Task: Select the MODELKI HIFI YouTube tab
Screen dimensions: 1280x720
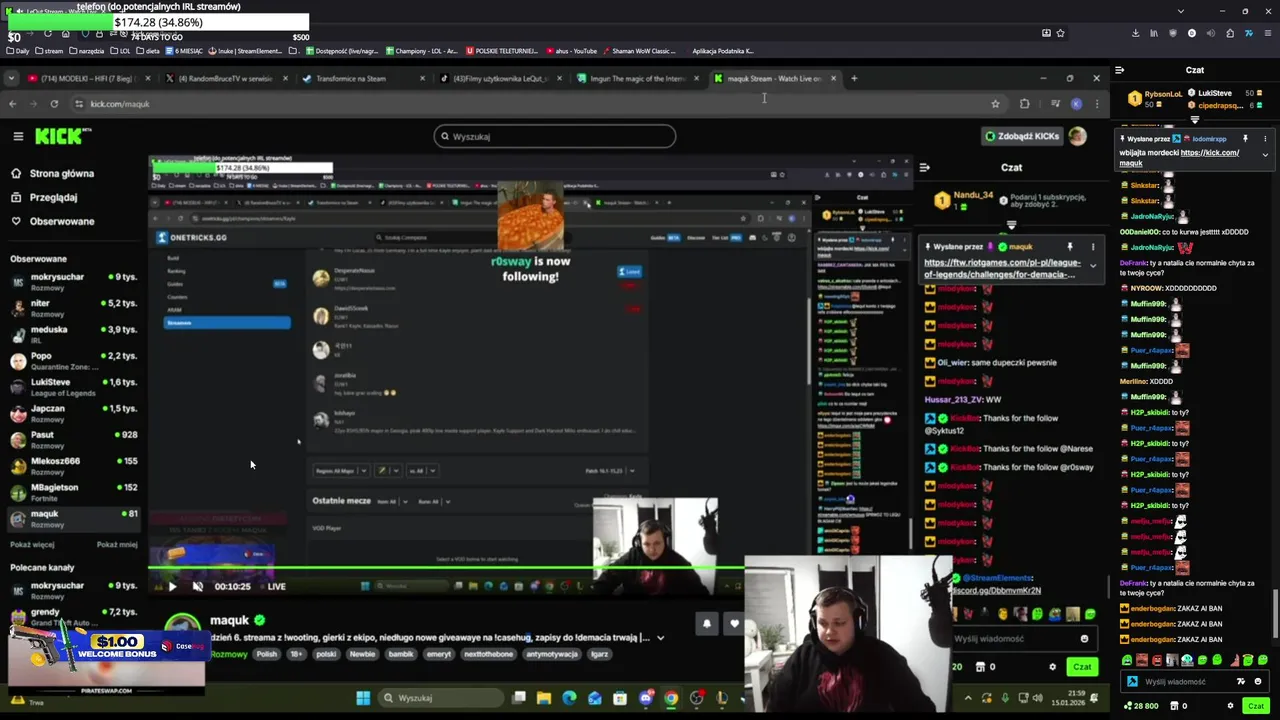Action: pyautogui.click(x=89, y=78)
